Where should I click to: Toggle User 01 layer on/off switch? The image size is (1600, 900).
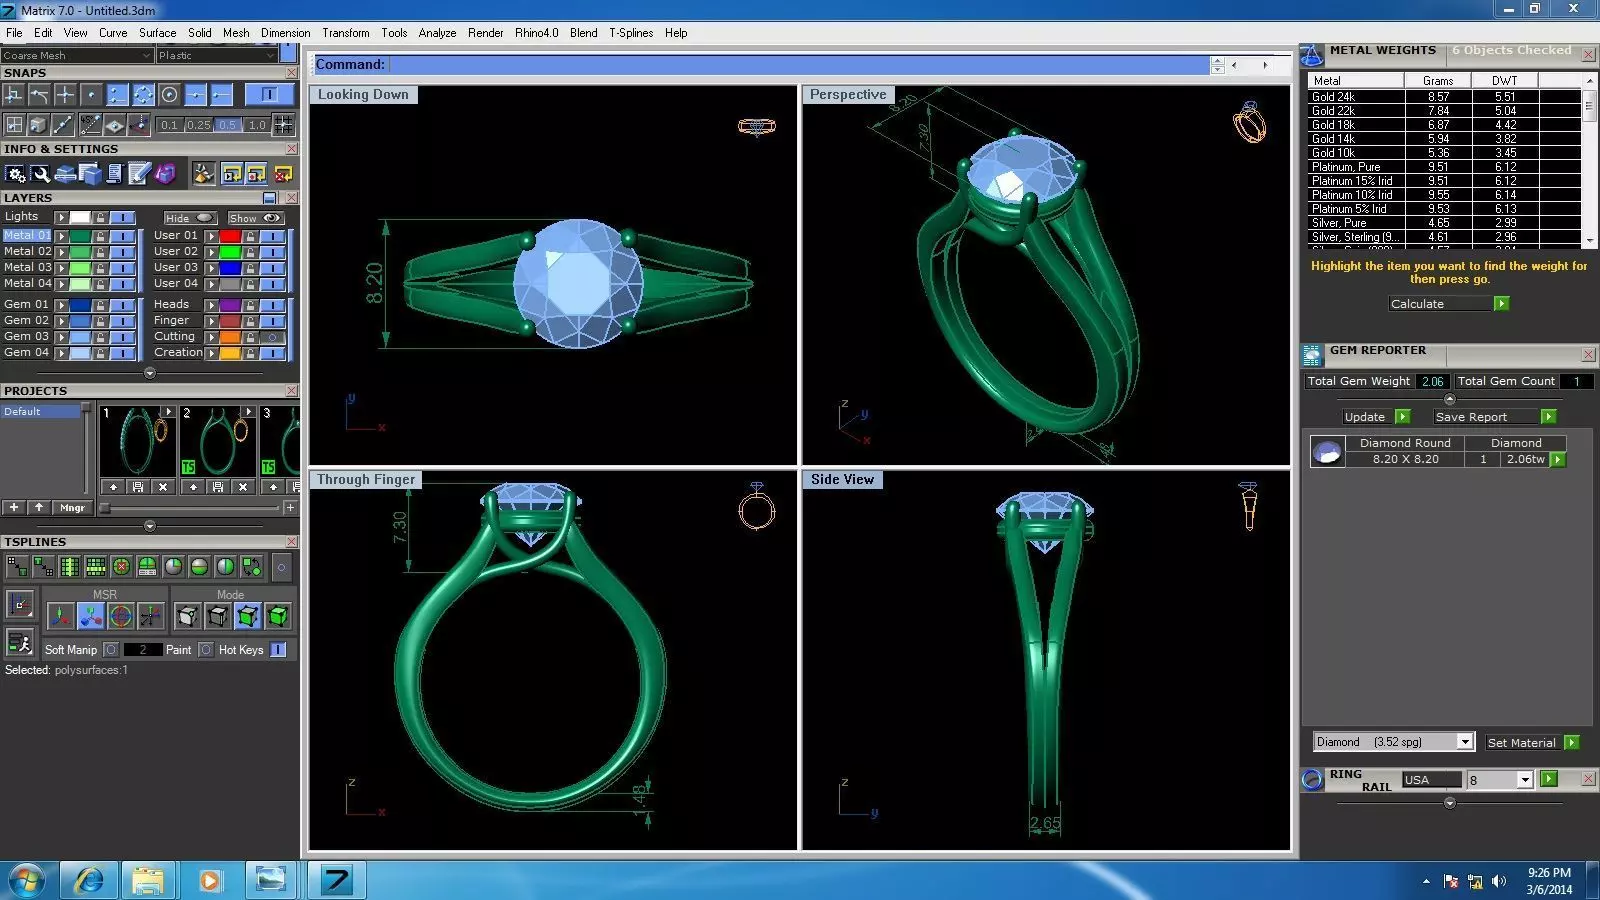pyautogui.click(x=272, y=236)
